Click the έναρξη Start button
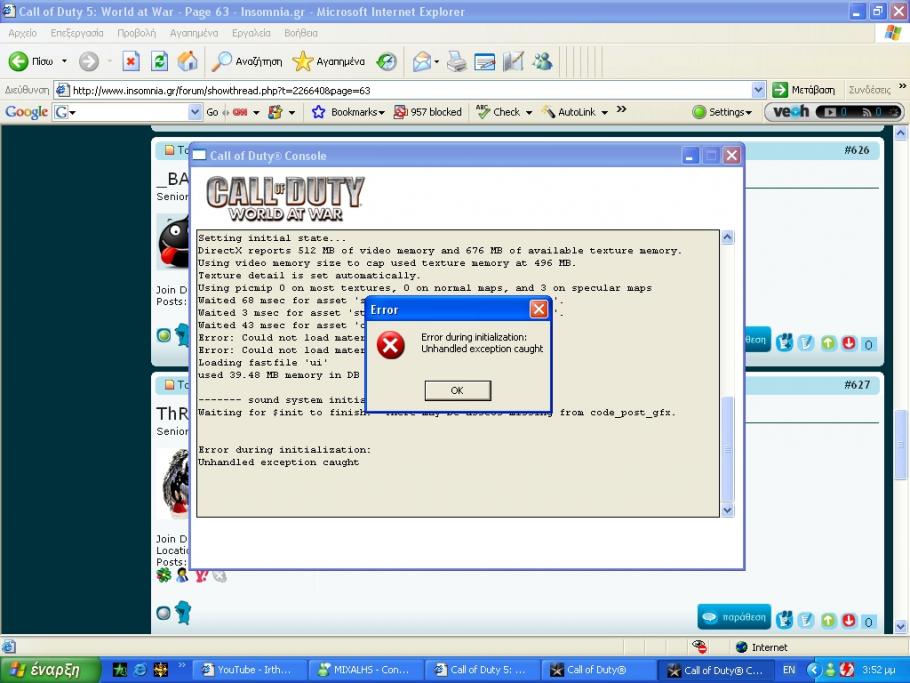Image resolution: width=910 pixels, height=683 pixels. [x=50, y=670]
